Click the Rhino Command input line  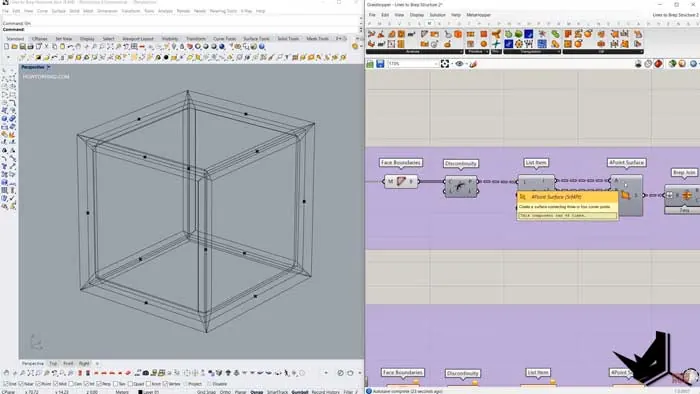click(181, 29)
